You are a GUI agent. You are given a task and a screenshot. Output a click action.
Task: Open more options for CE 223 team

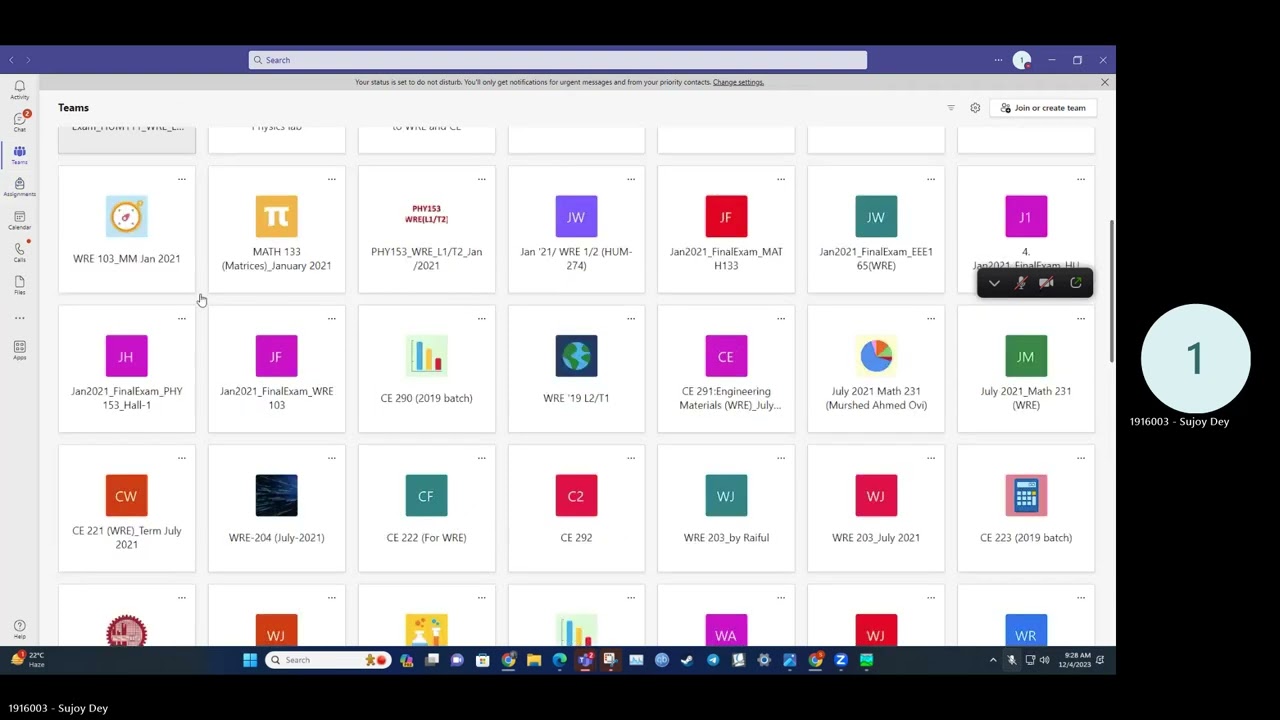[x=1081, y=458]
